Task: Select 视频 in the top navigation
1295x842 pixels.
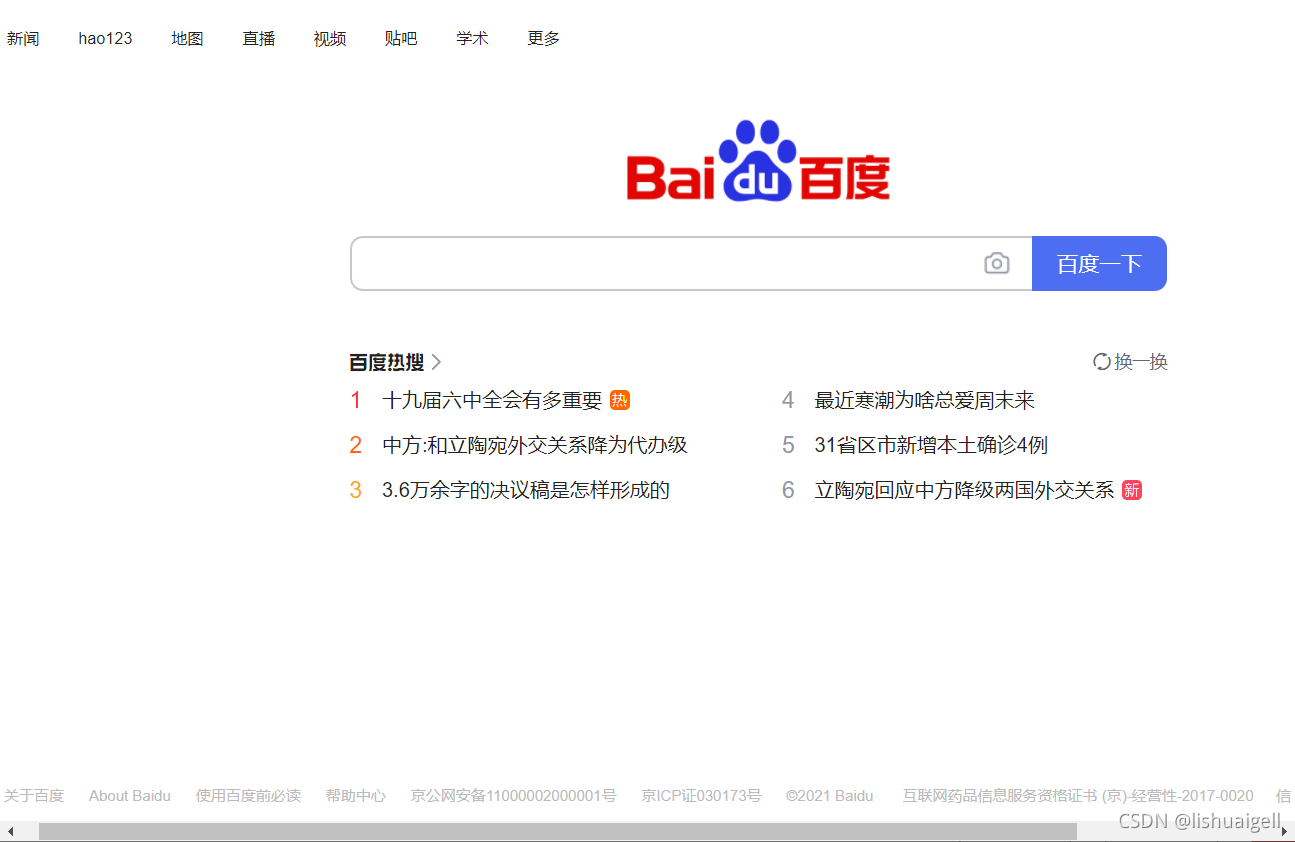Action: pyautogui.click(x=330, y=39)
